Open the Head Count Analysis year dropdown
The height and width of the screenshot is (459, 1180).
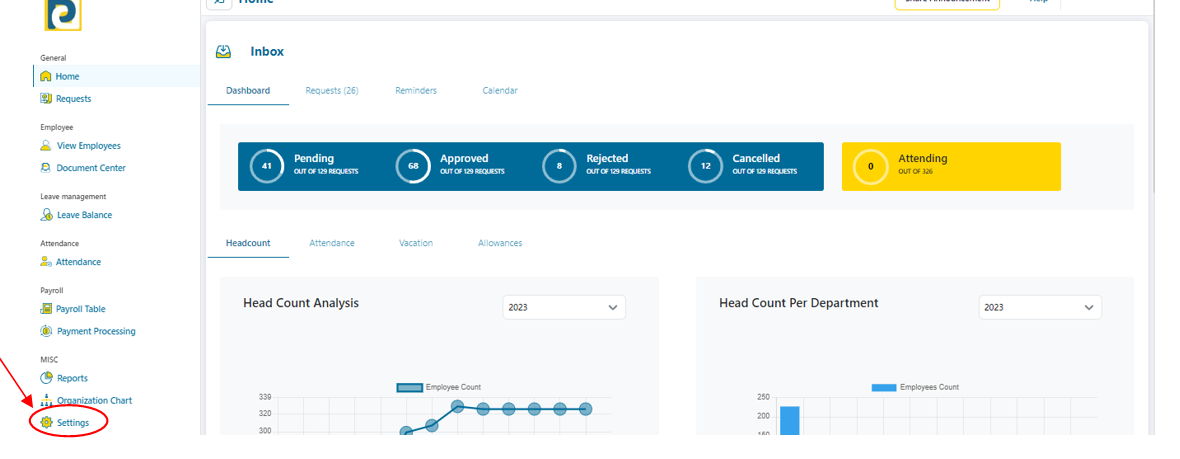point(564,307)
